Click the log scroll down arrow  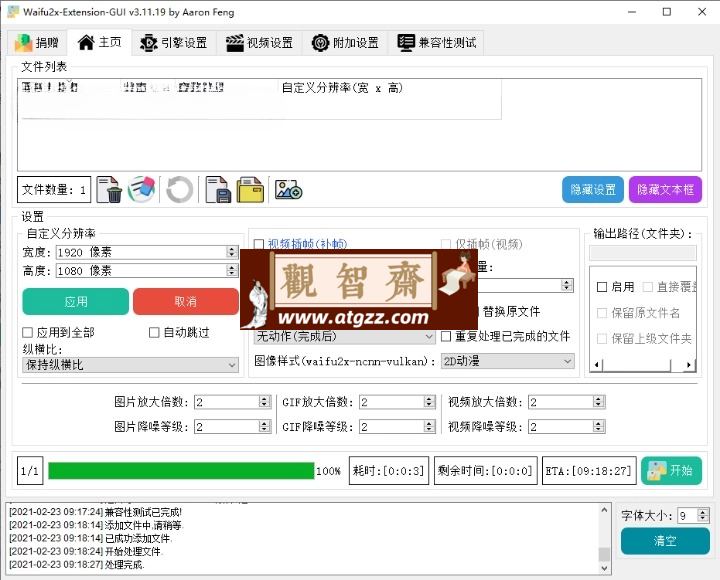click(x=604, y=569)
